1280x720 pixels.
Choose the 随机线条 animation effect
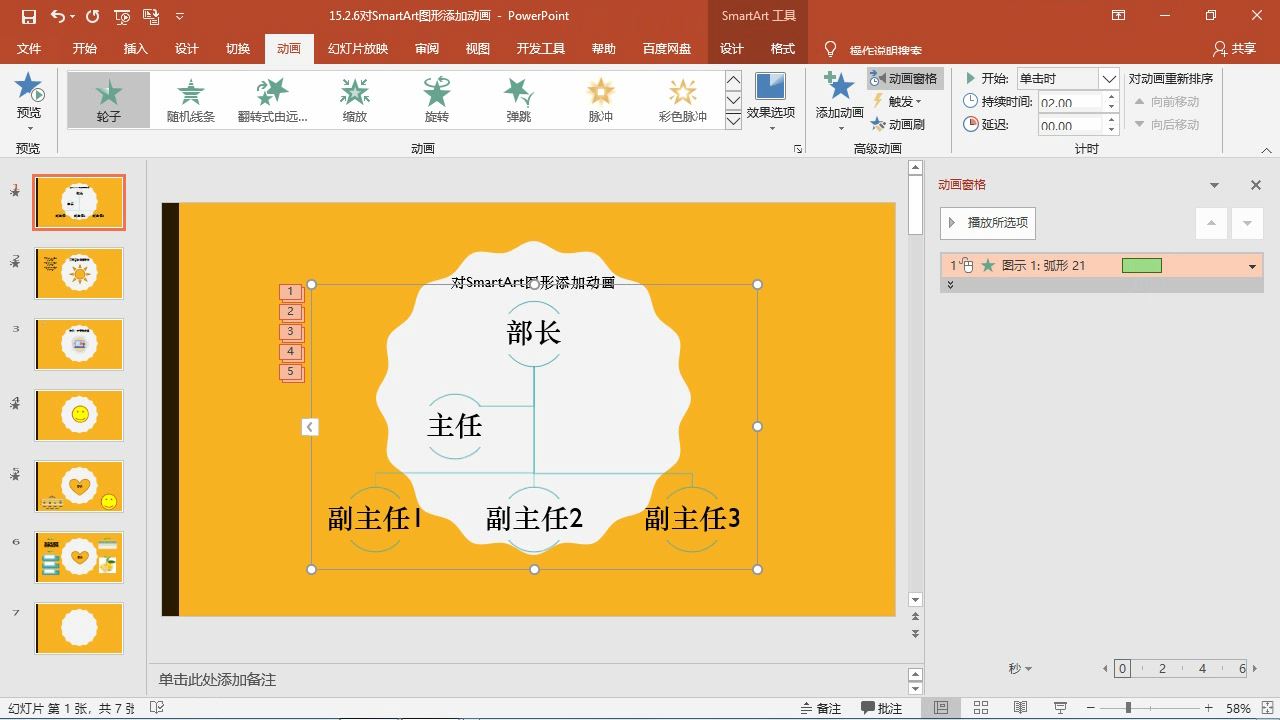click(x=190, y=99)
